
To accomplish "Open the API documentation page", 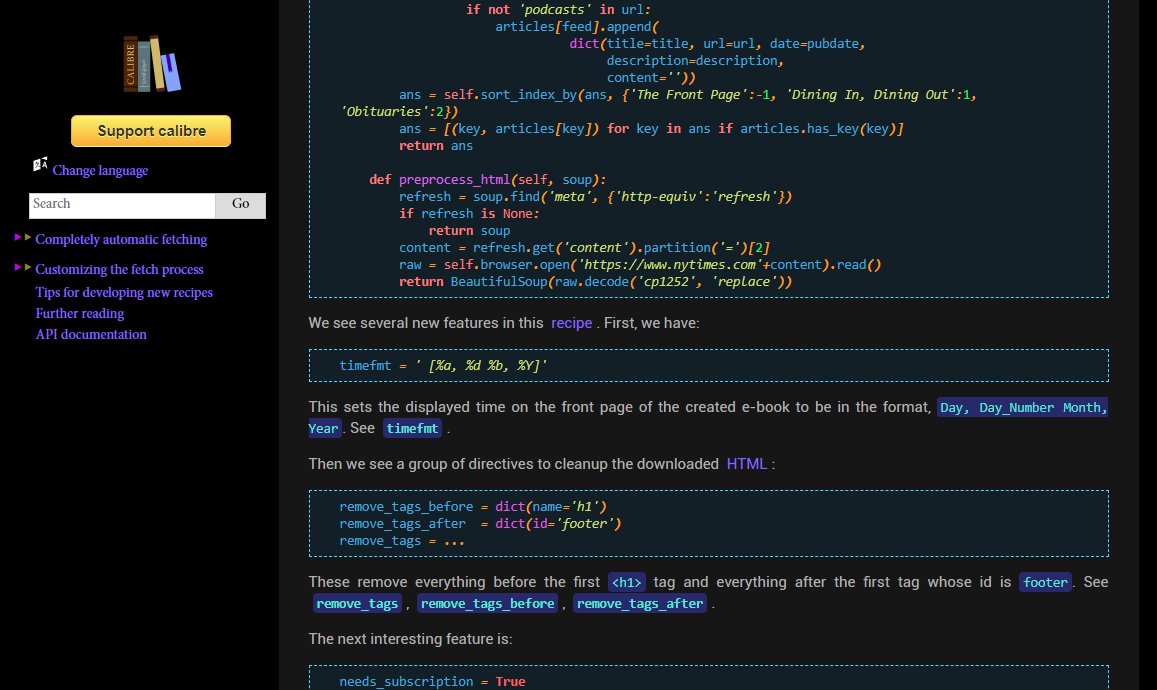I will [x=91, y=334].
